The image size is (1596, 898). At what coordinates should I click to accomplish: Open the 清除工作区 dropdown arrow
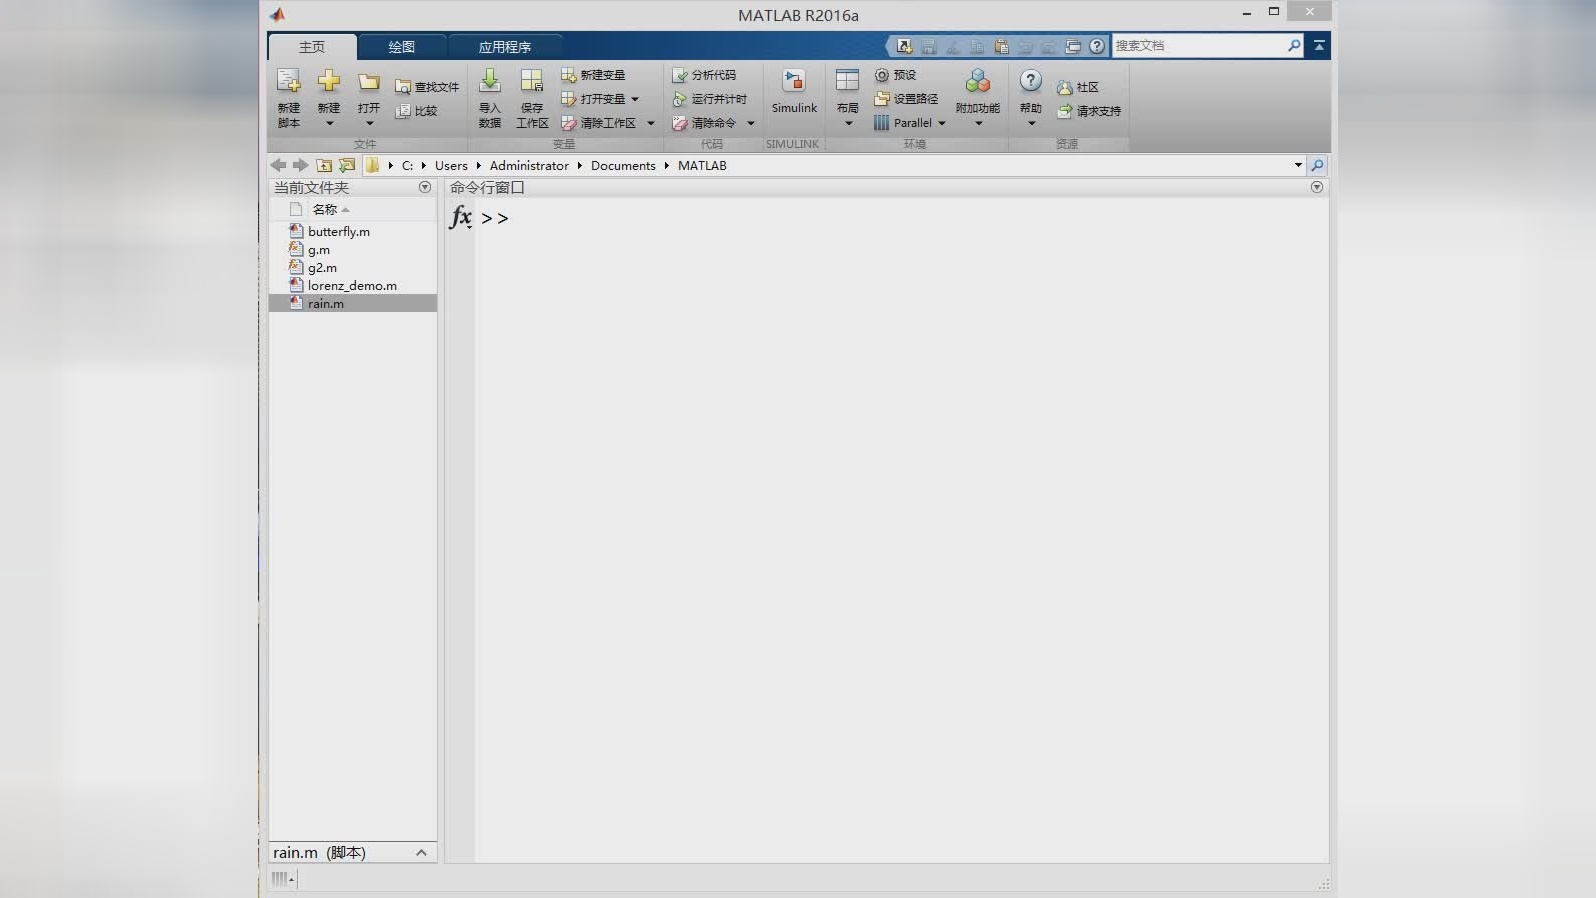click(651, 123)
